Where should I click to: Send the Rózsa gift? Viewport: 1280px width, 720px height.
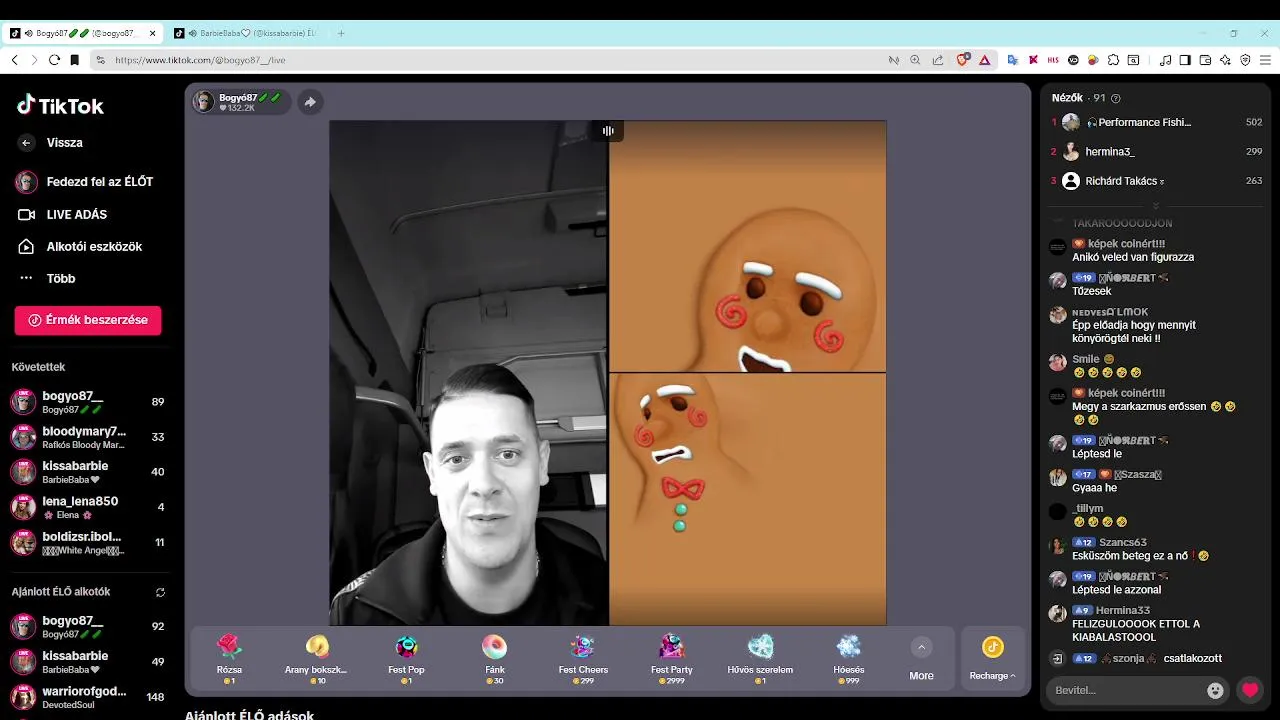(x=230, y=657)
